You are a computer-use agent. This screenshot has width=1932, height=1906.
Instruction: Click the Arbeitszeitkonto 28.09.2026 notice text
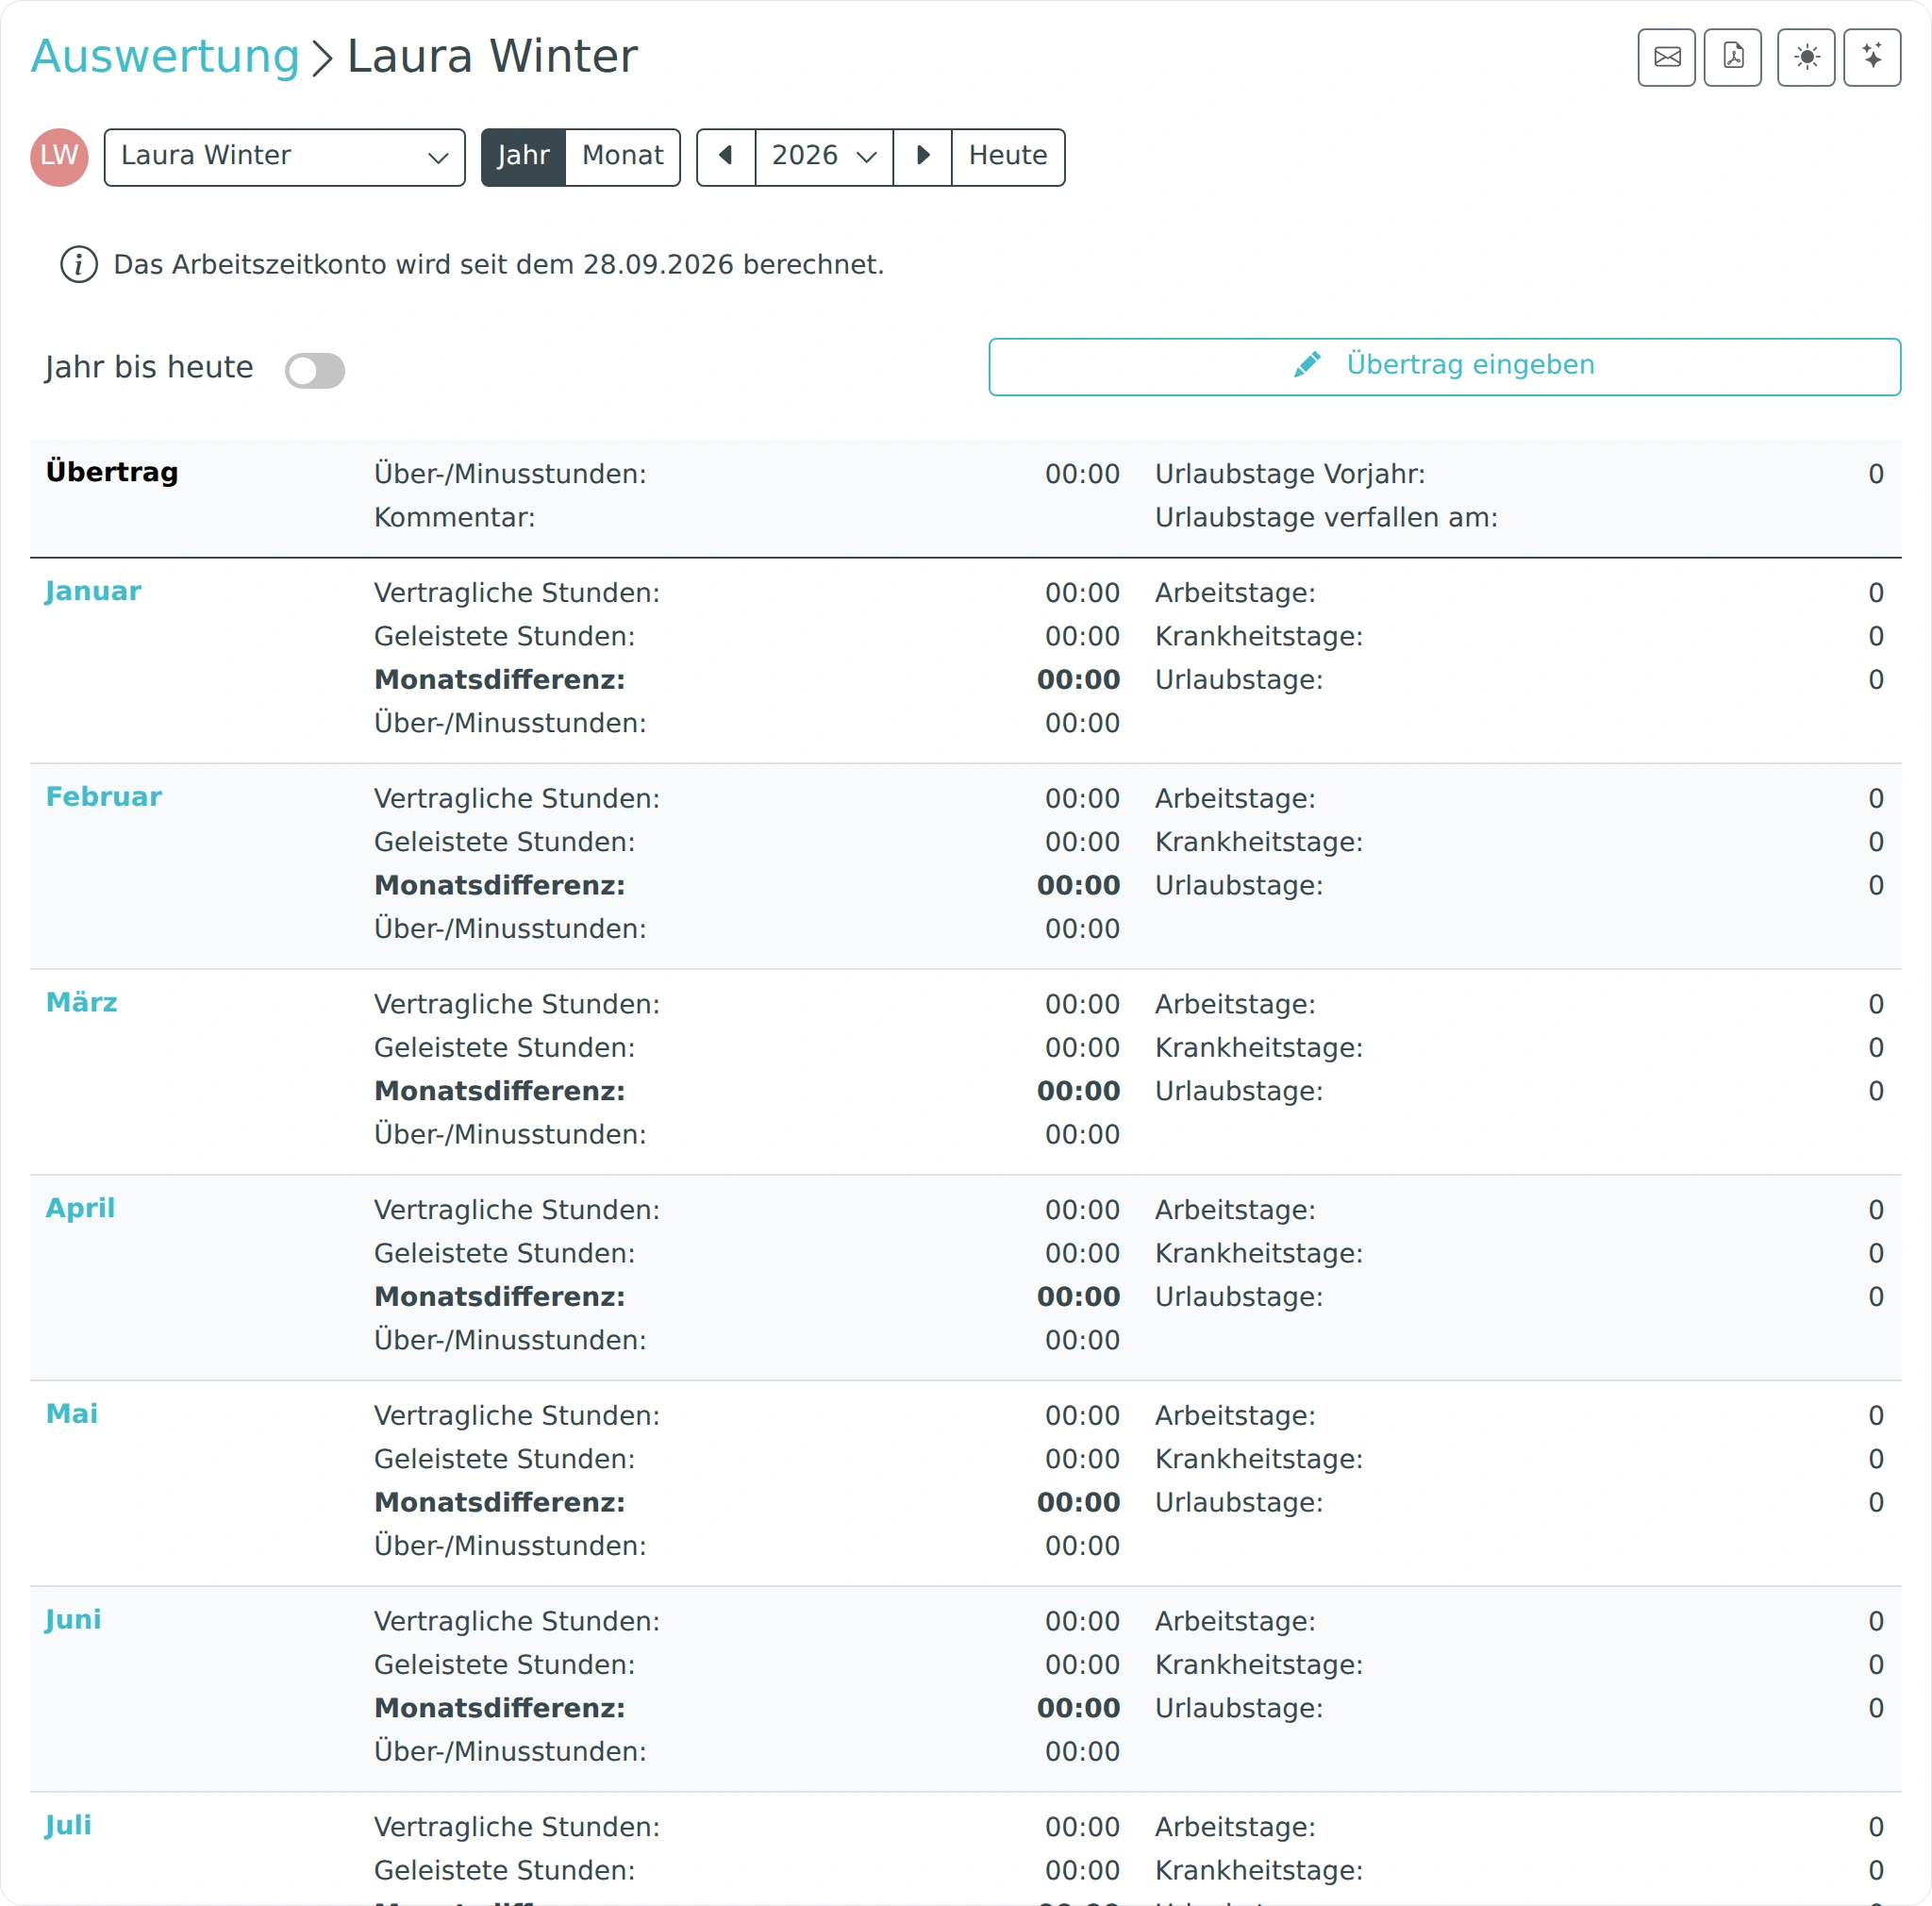pos(498,265)
